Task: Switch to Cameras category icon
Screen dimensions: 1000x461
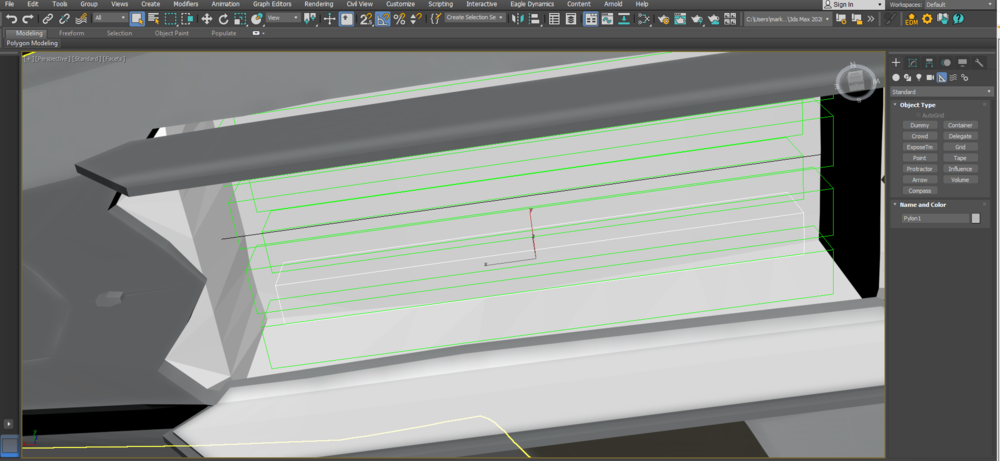Action: click(x=930, y=77)
